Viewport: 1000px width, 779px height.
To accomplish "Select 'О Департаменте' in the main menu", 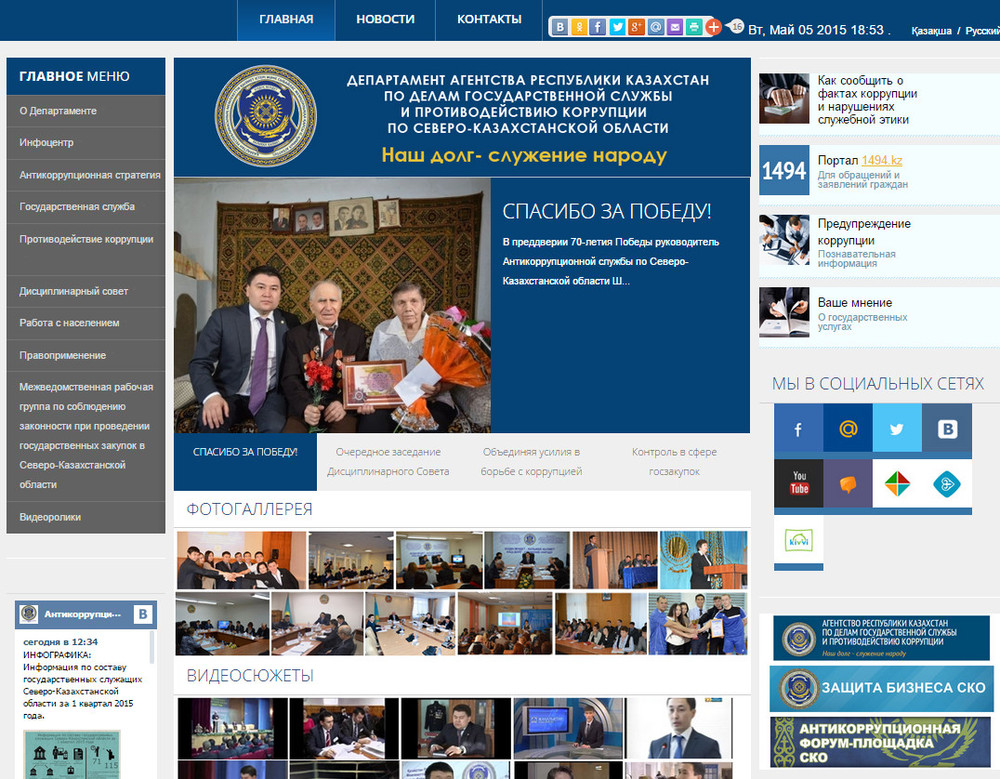I will [85, 111].
